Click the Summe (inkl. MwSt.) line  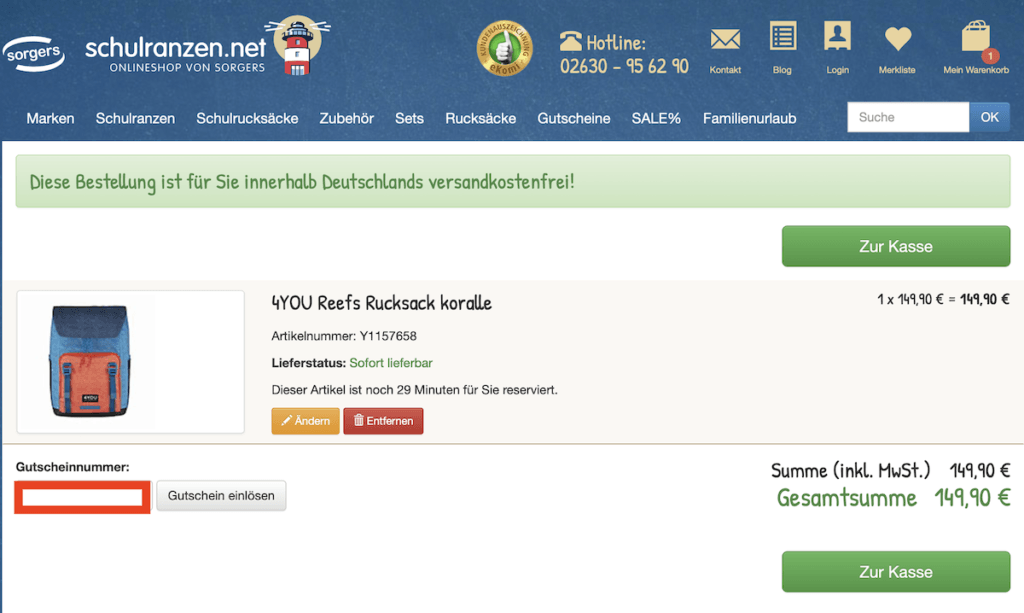point(890,470)
